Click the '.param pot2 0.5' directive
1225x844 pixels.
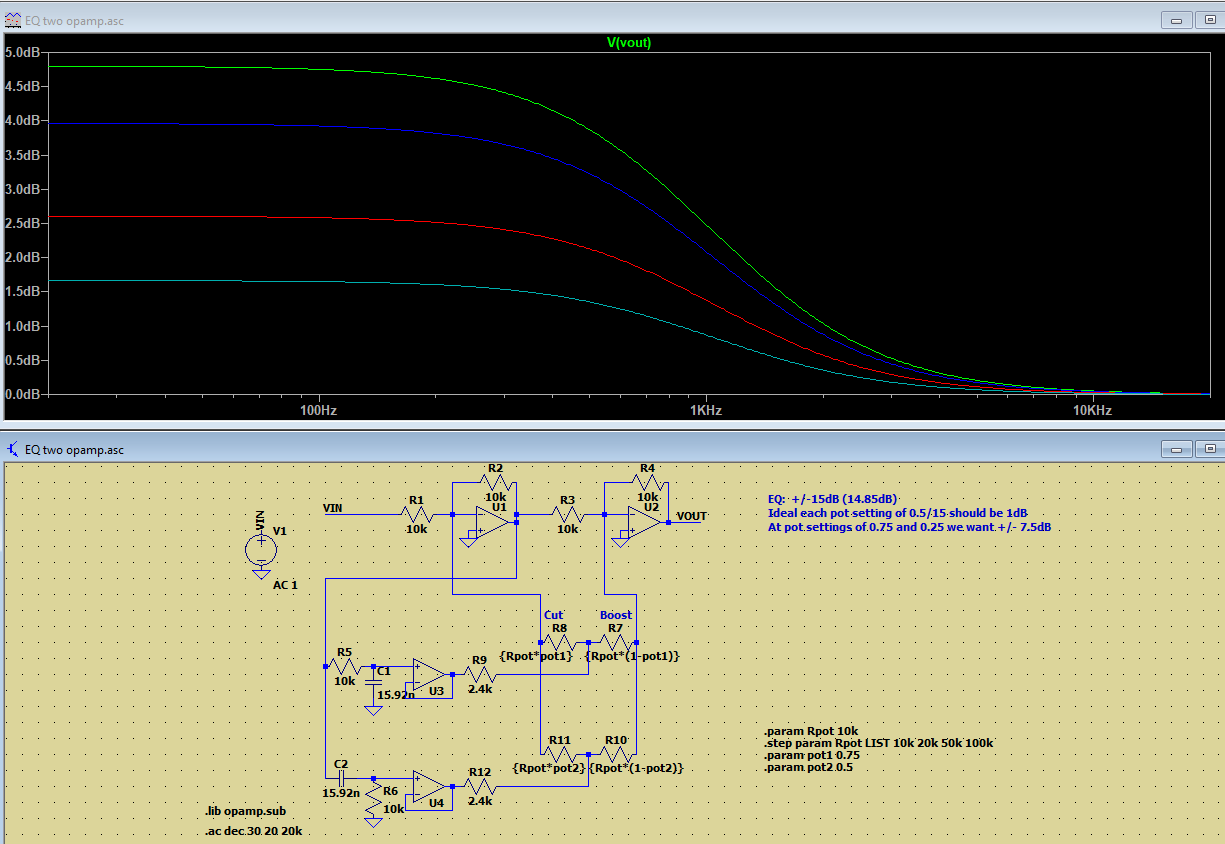pos(808,767)
